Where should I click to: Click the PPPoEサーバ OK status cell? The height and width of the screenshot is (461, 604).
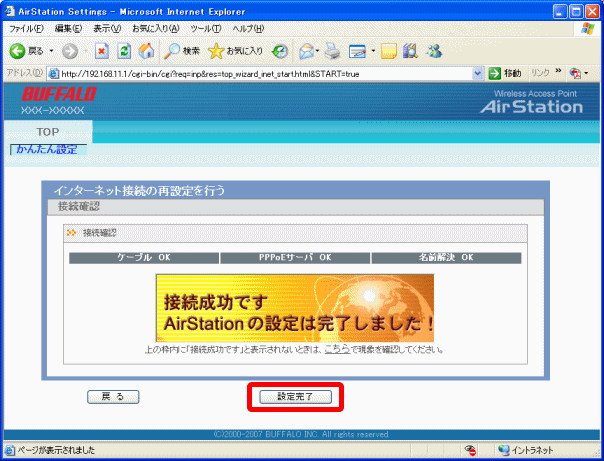point(295,258)
